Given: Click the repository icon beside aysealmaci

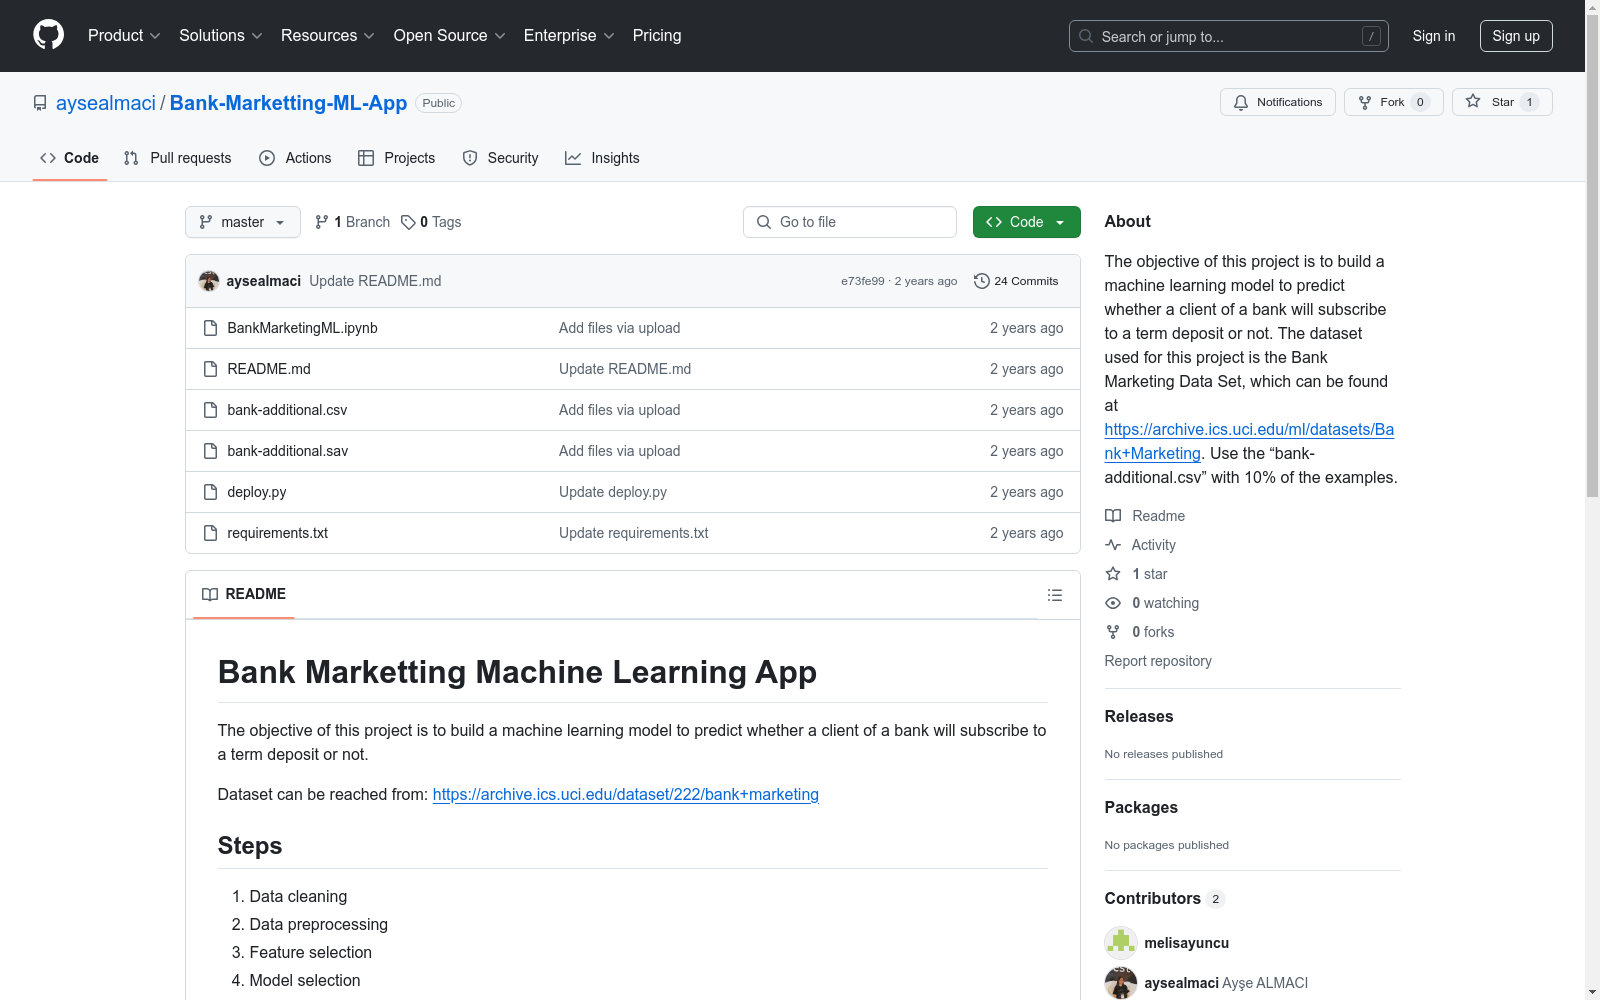Looking at the screenshot, I should [x=40, y=103].
